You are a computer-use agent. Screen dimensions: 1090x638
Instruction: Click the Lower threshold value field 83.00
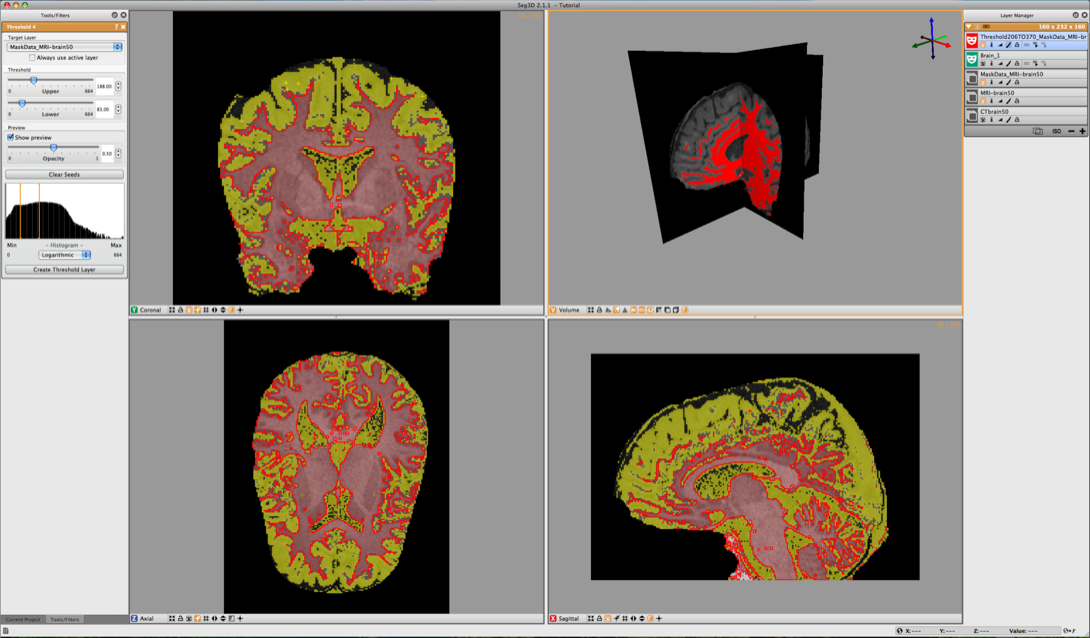[x=104, y=109]
